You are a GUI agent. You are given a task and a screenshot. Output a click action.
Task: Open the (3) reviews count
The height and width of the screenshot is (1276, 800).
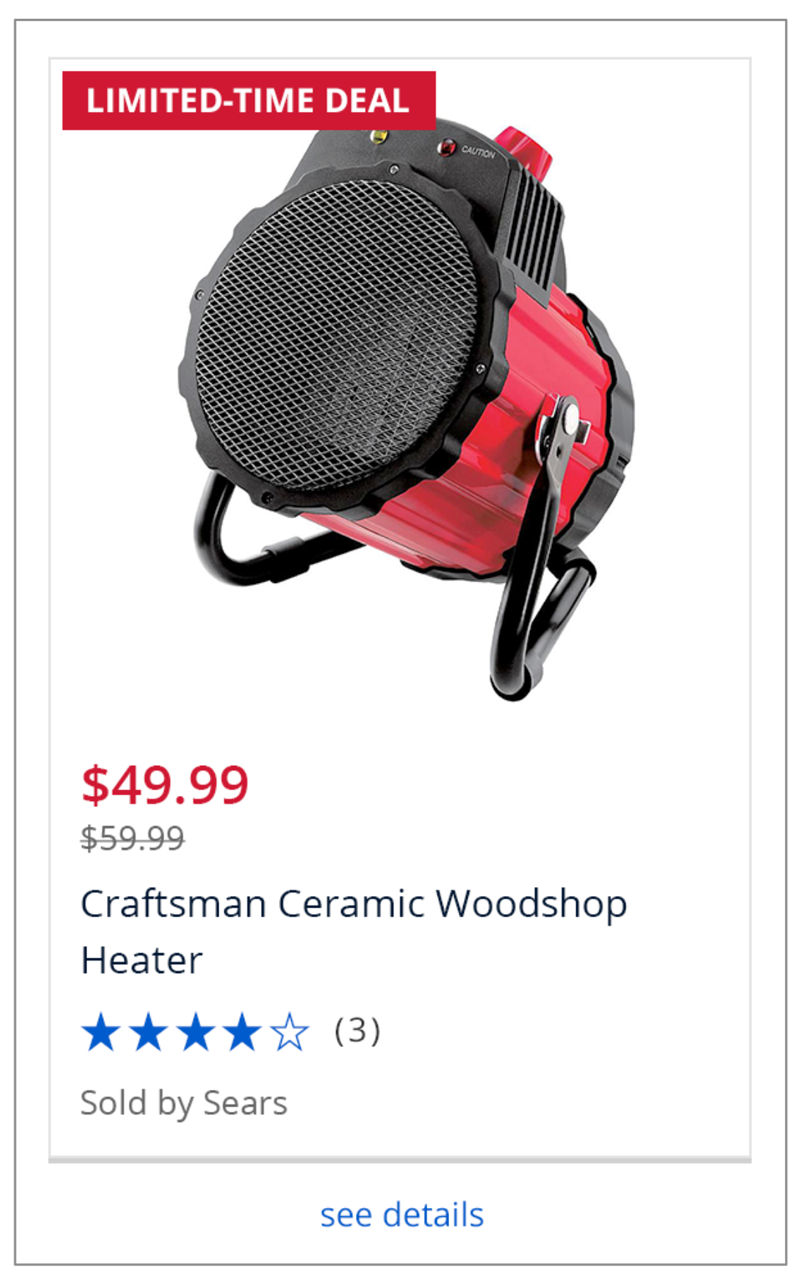point(357,1031)
